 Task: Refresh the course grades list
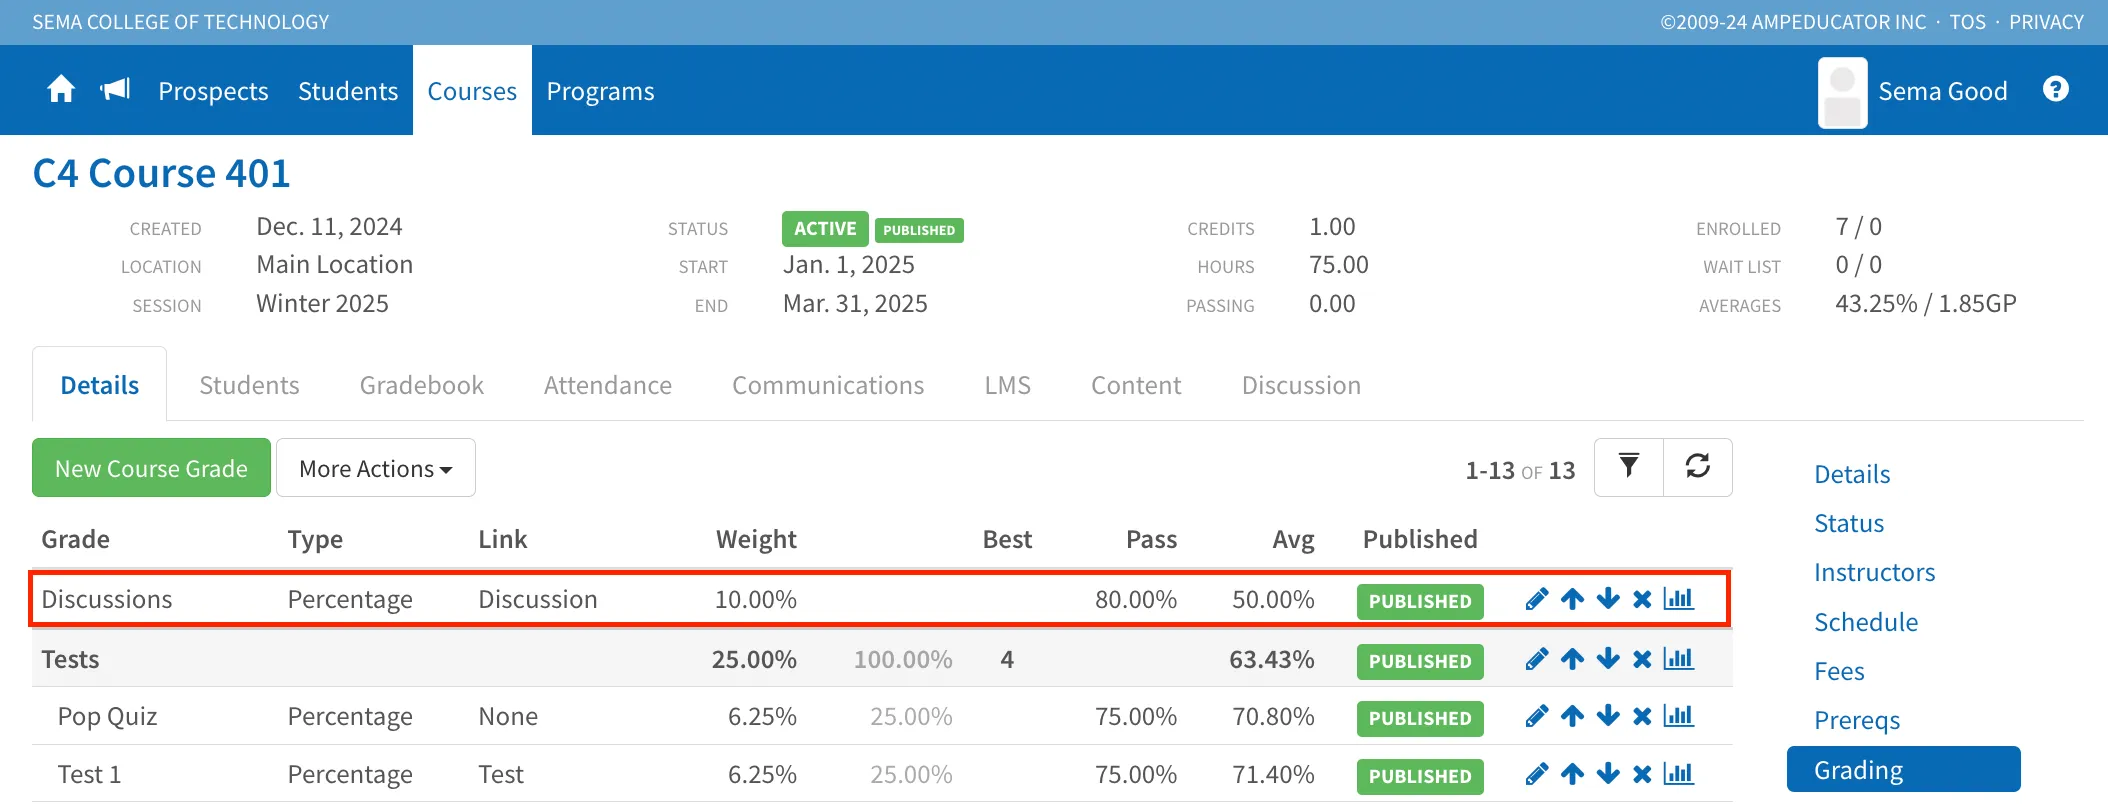tap(1698, 467)
